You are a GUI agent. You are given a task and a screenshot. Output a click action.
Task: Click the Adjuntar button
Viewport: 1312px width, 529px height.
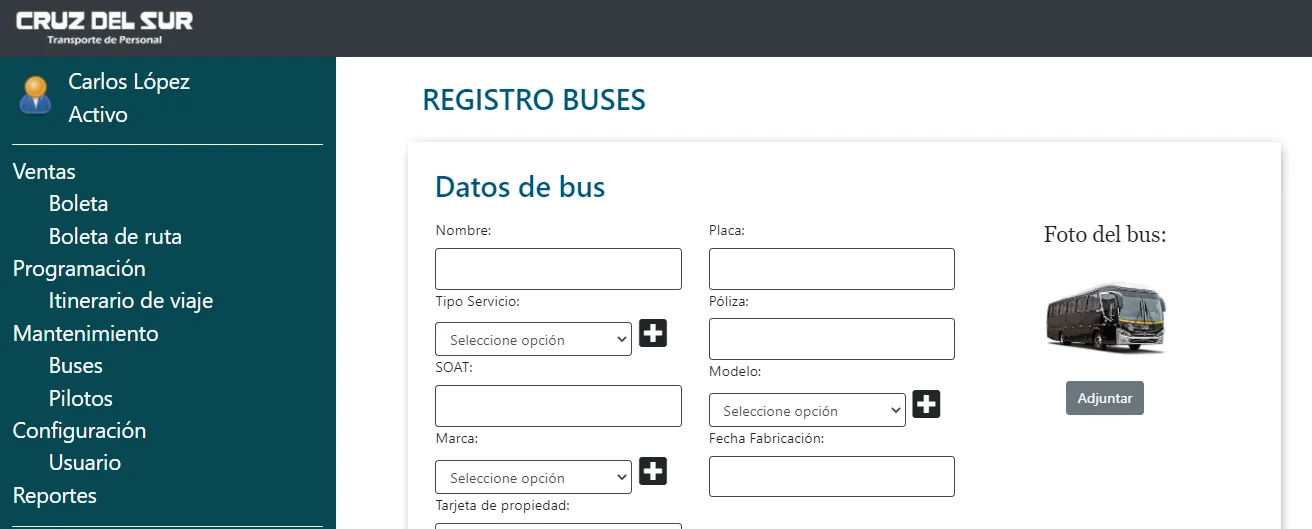(x=1105, y=398)
